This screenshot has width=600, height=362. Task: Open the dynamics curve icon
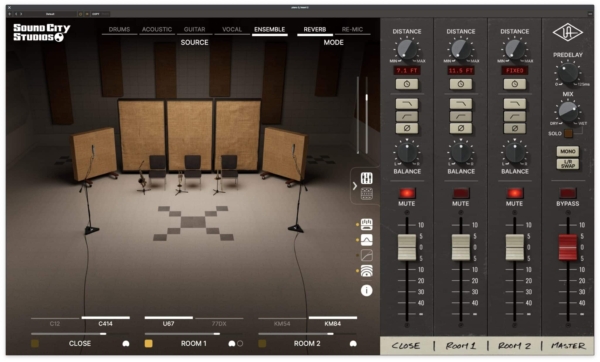point(367,255)
